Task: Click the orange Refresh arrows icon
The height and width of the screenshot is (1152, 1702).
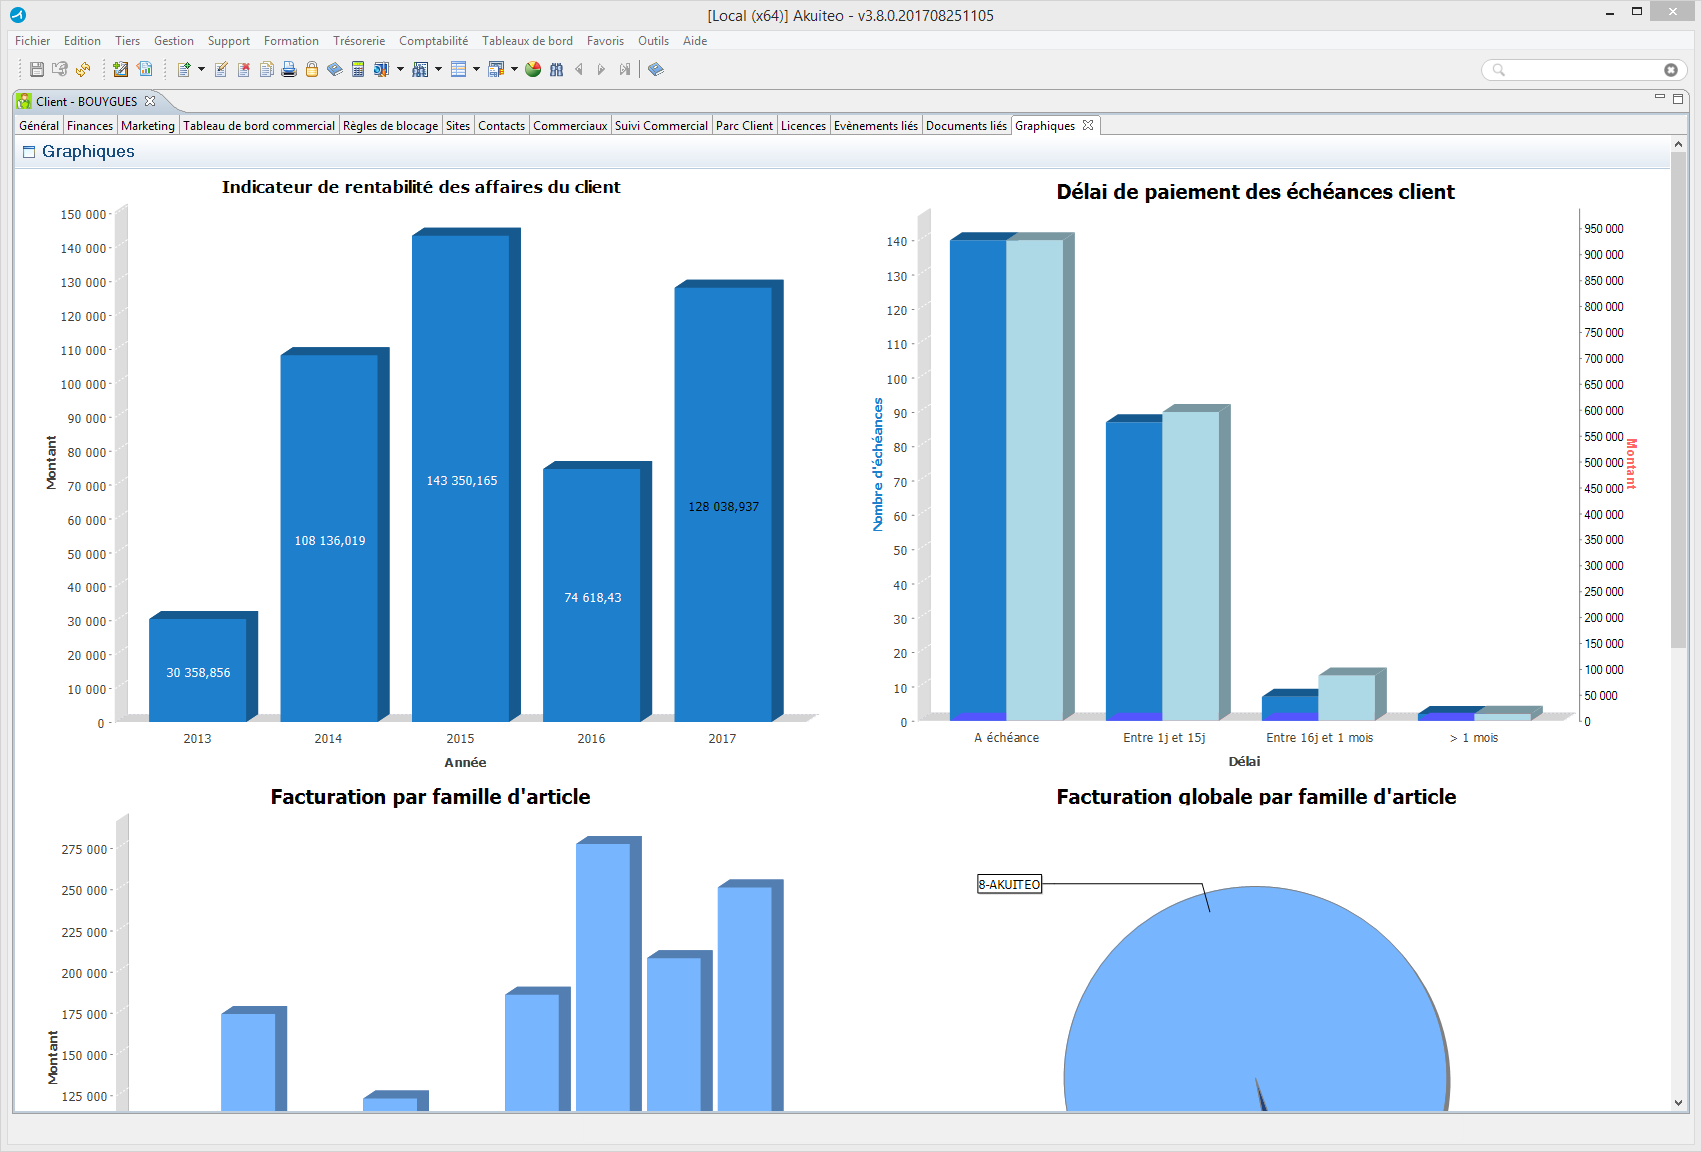Action: pos(83,69)
